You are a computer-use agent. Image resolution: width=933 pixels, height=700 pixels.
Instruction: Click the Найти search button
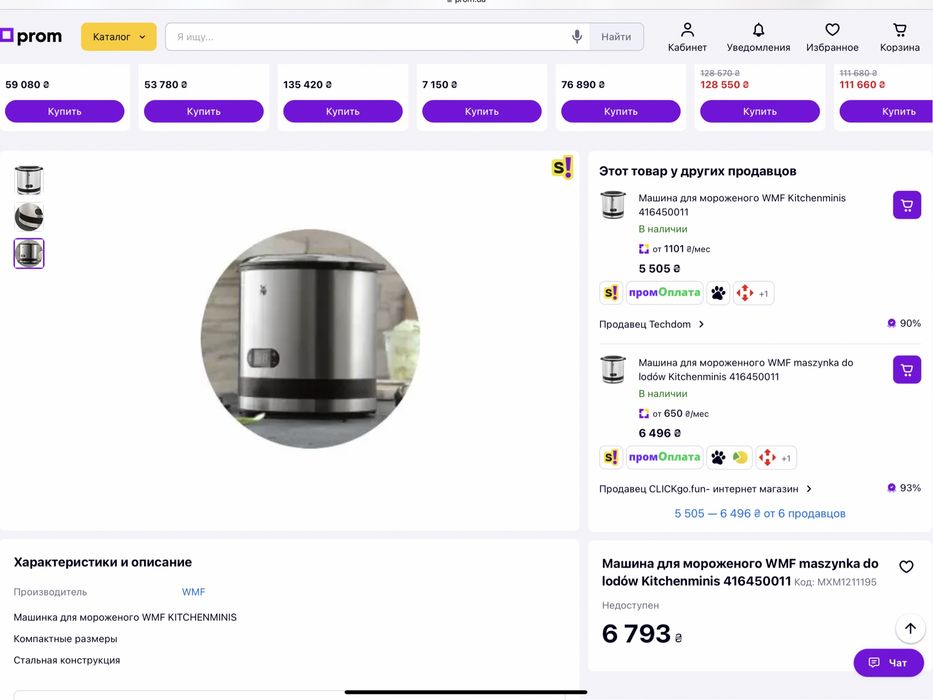click(616, 36)
